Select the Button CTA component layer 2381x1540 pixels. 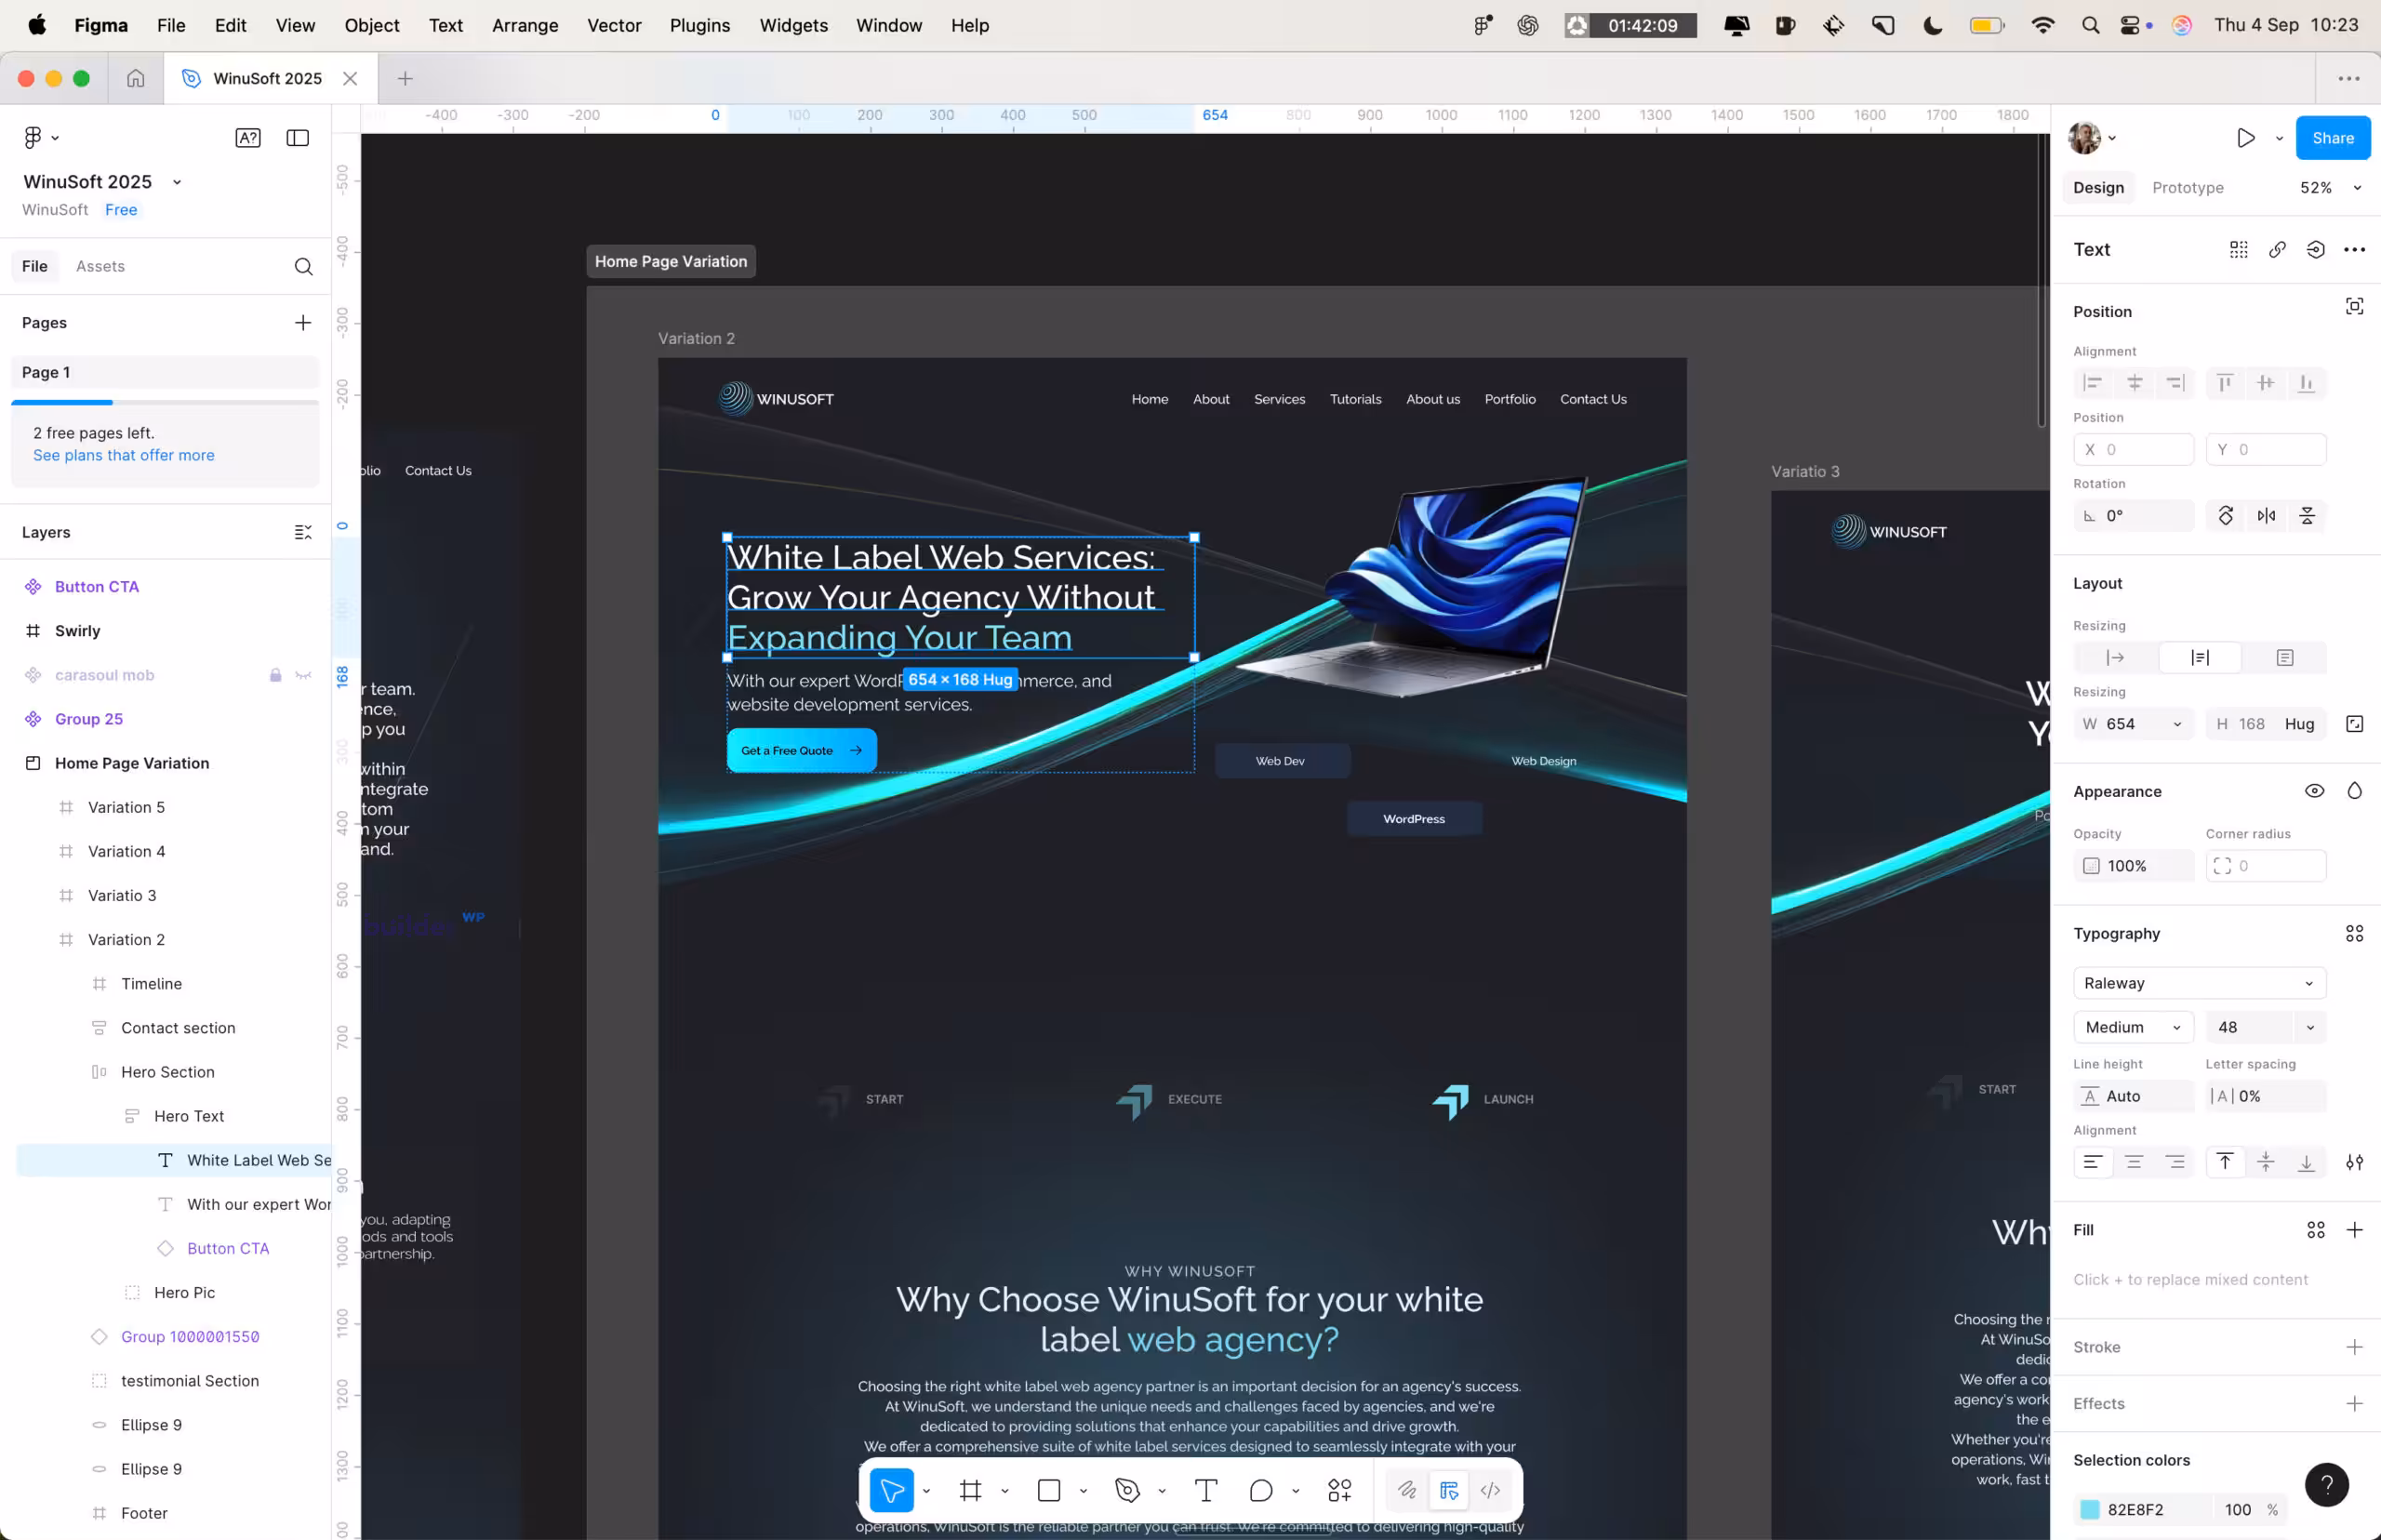pyautogui.click(x=97, y=586)
